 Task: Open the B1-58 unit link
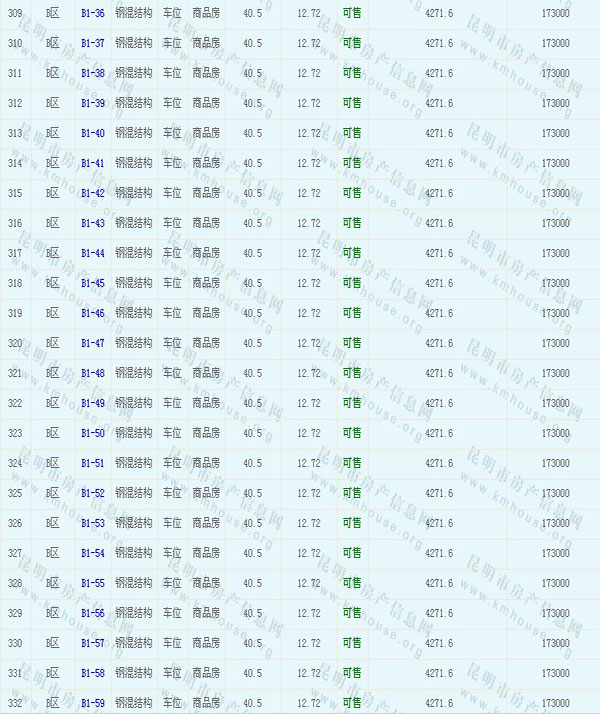click(92, 674)
